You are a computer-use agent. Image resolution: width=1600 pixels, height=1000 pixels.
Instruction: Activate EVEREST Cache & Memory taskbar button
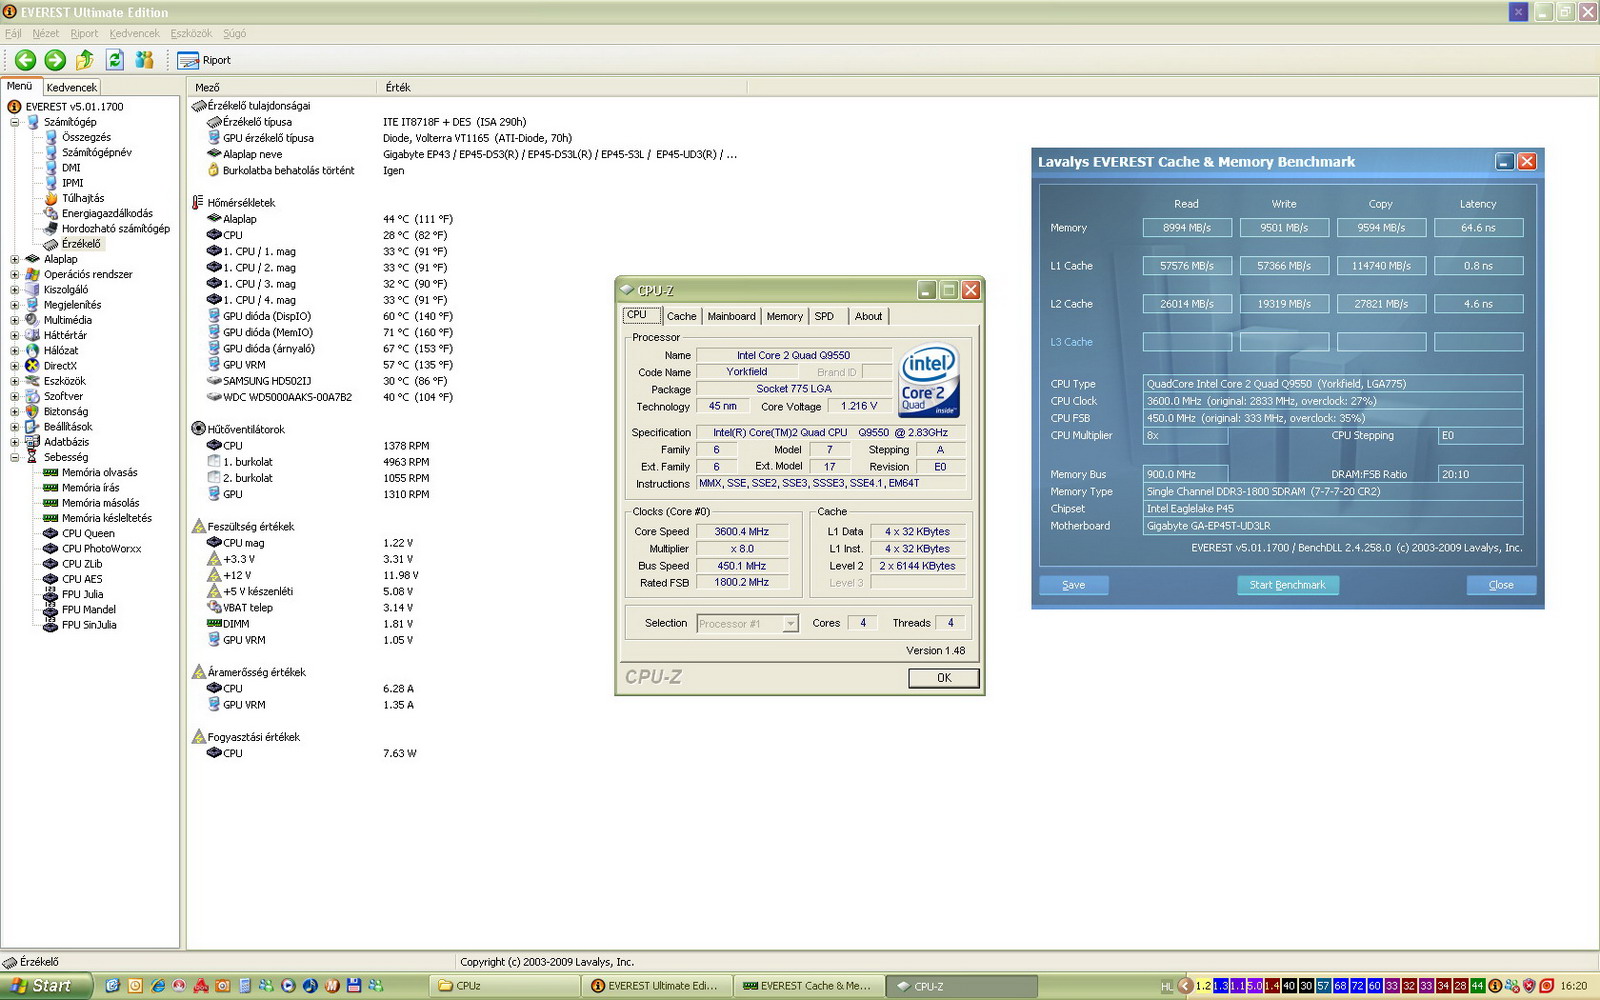[809, 986]
